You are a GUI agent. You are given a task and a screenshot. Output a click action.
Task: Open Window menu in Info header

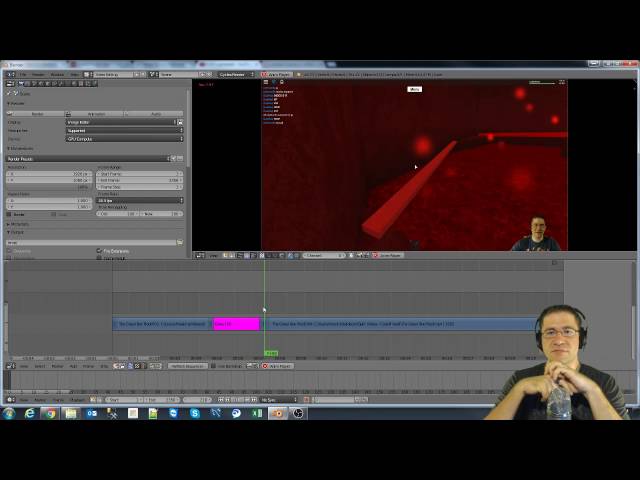(x=57, y=75)
